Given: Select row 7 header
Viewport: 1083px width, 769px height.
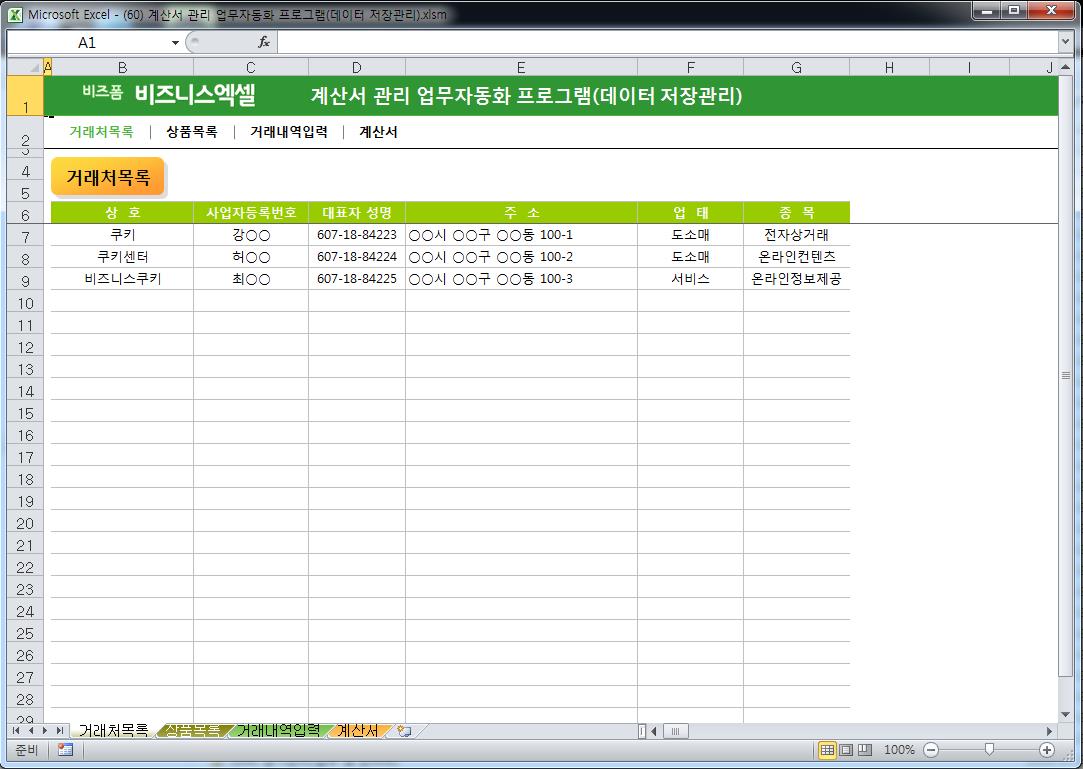Looking at the screenshot, I should pyautogui.click(x=25, y=236).
